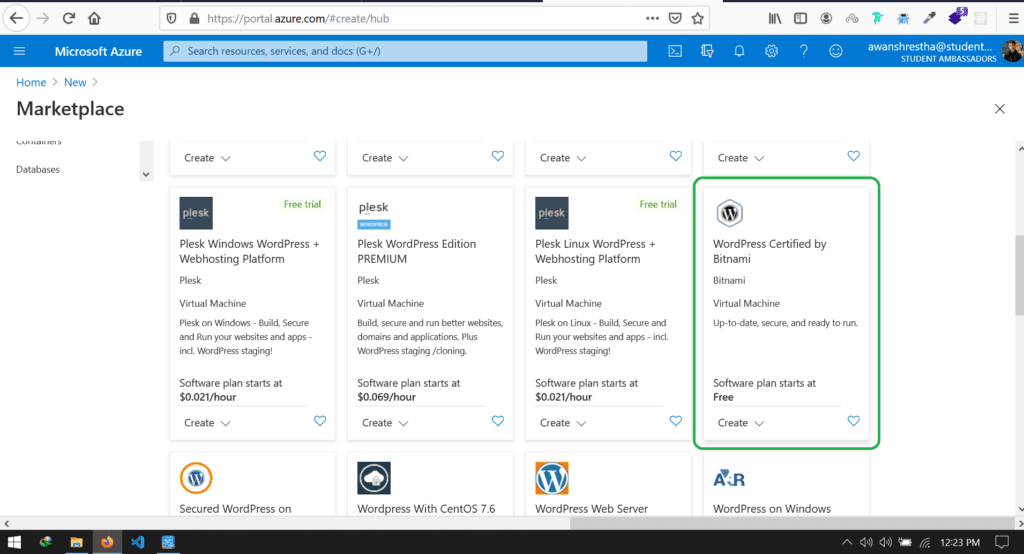Favorite WordPress Certified by Bitnami with the heart
This screenshot has width=1024, height=554.
click(x=854, y=421)
